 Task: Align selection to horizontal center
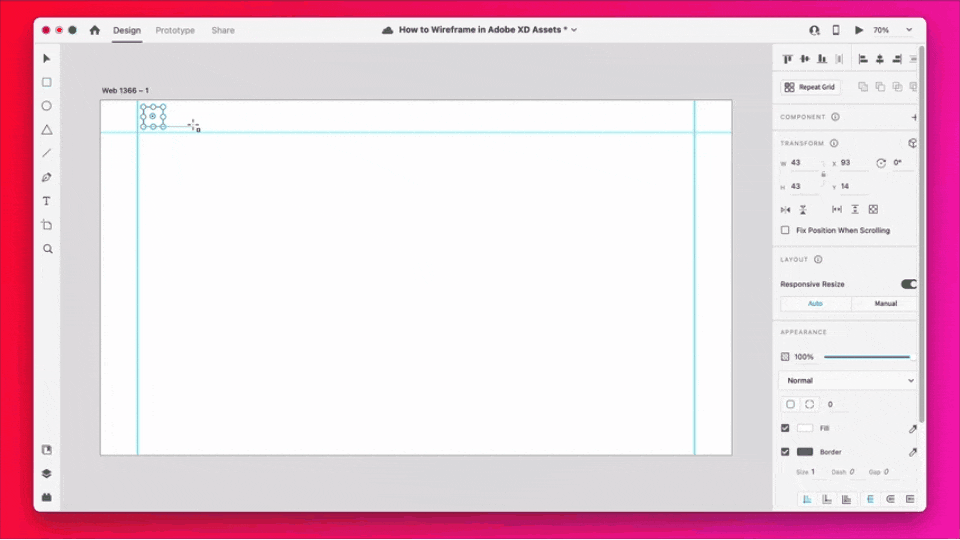pos(880,59)
